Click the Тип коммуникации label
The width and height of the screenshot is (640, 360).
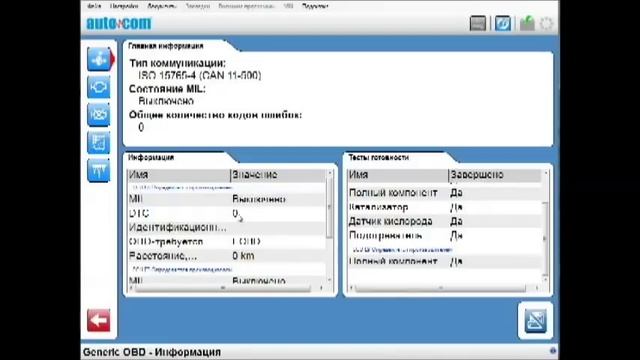click(178, 63)
